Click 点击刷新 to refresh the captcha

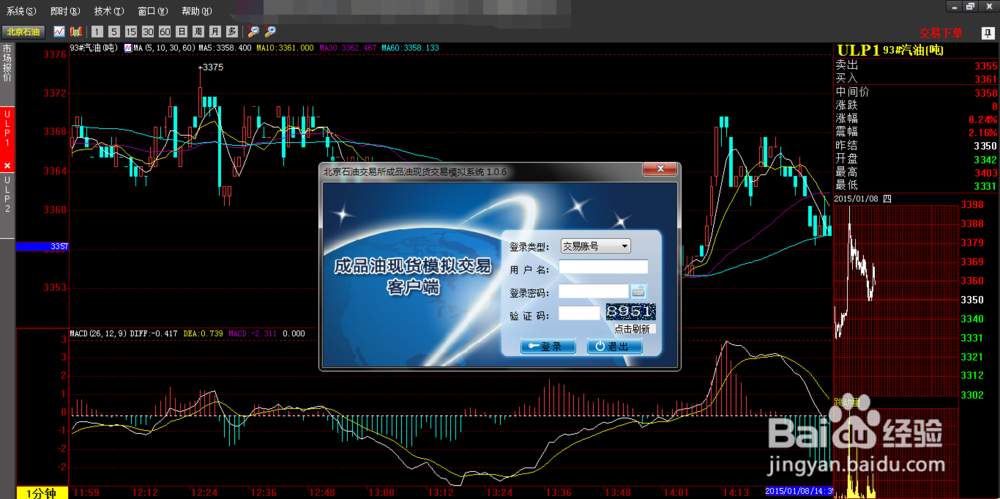click(x=631, y=329)
